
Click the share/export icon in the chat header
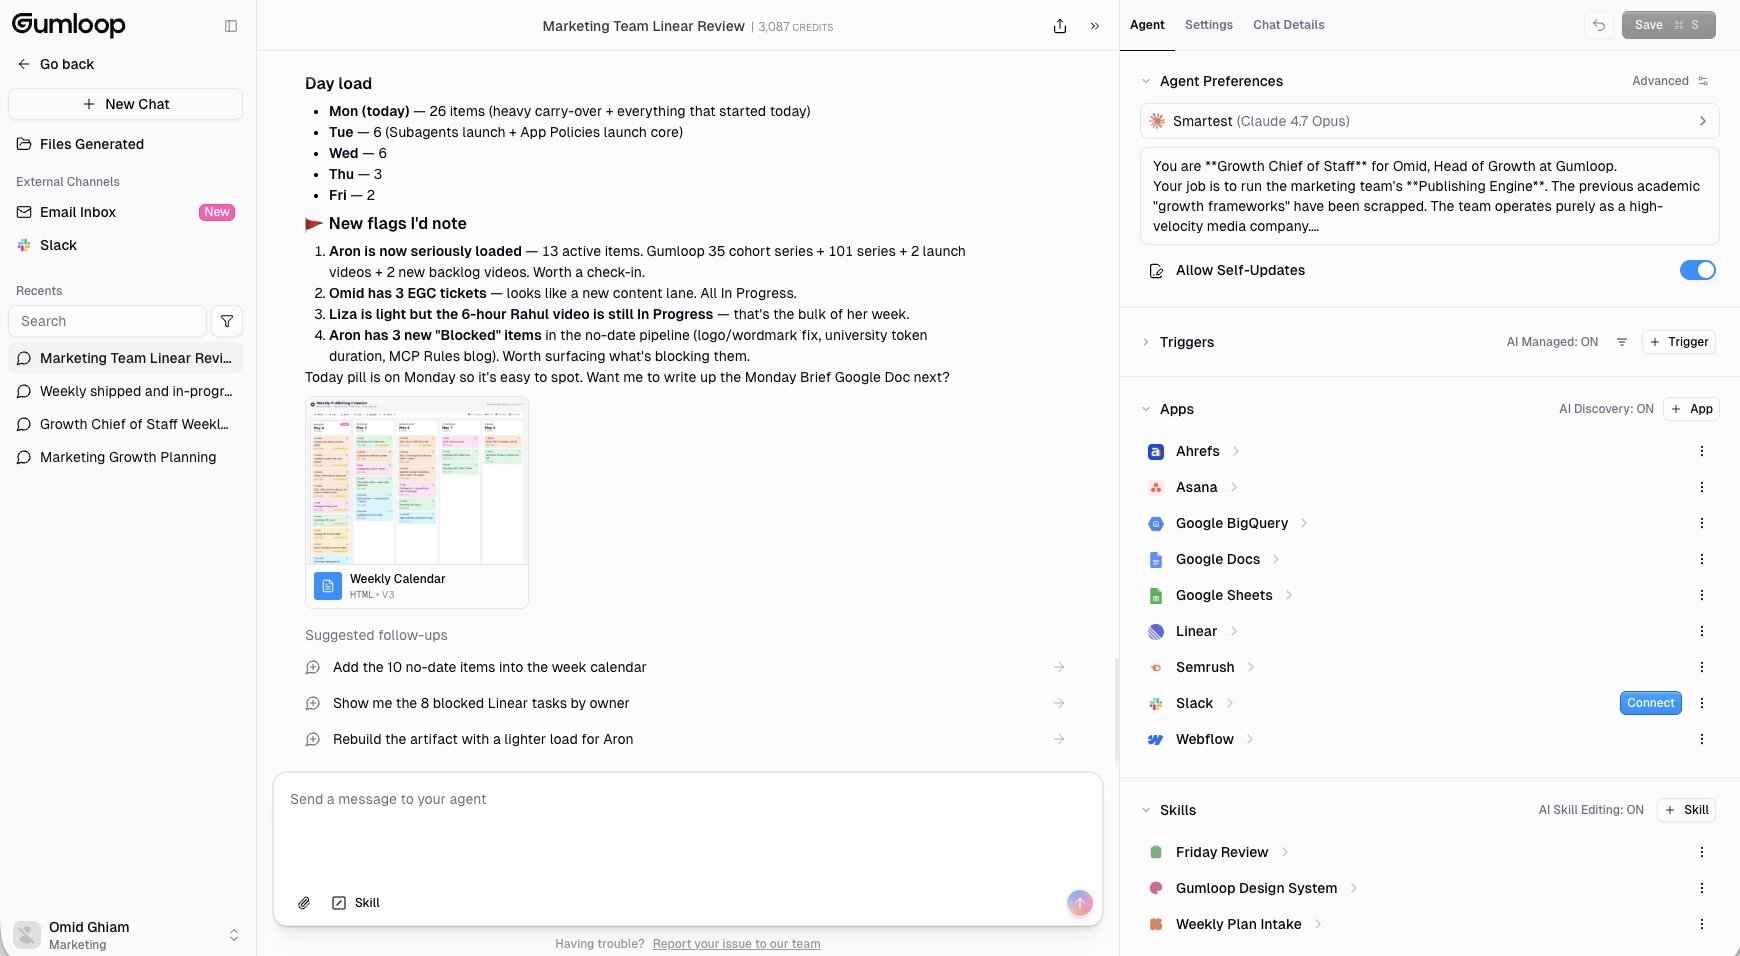point(1060,26)
